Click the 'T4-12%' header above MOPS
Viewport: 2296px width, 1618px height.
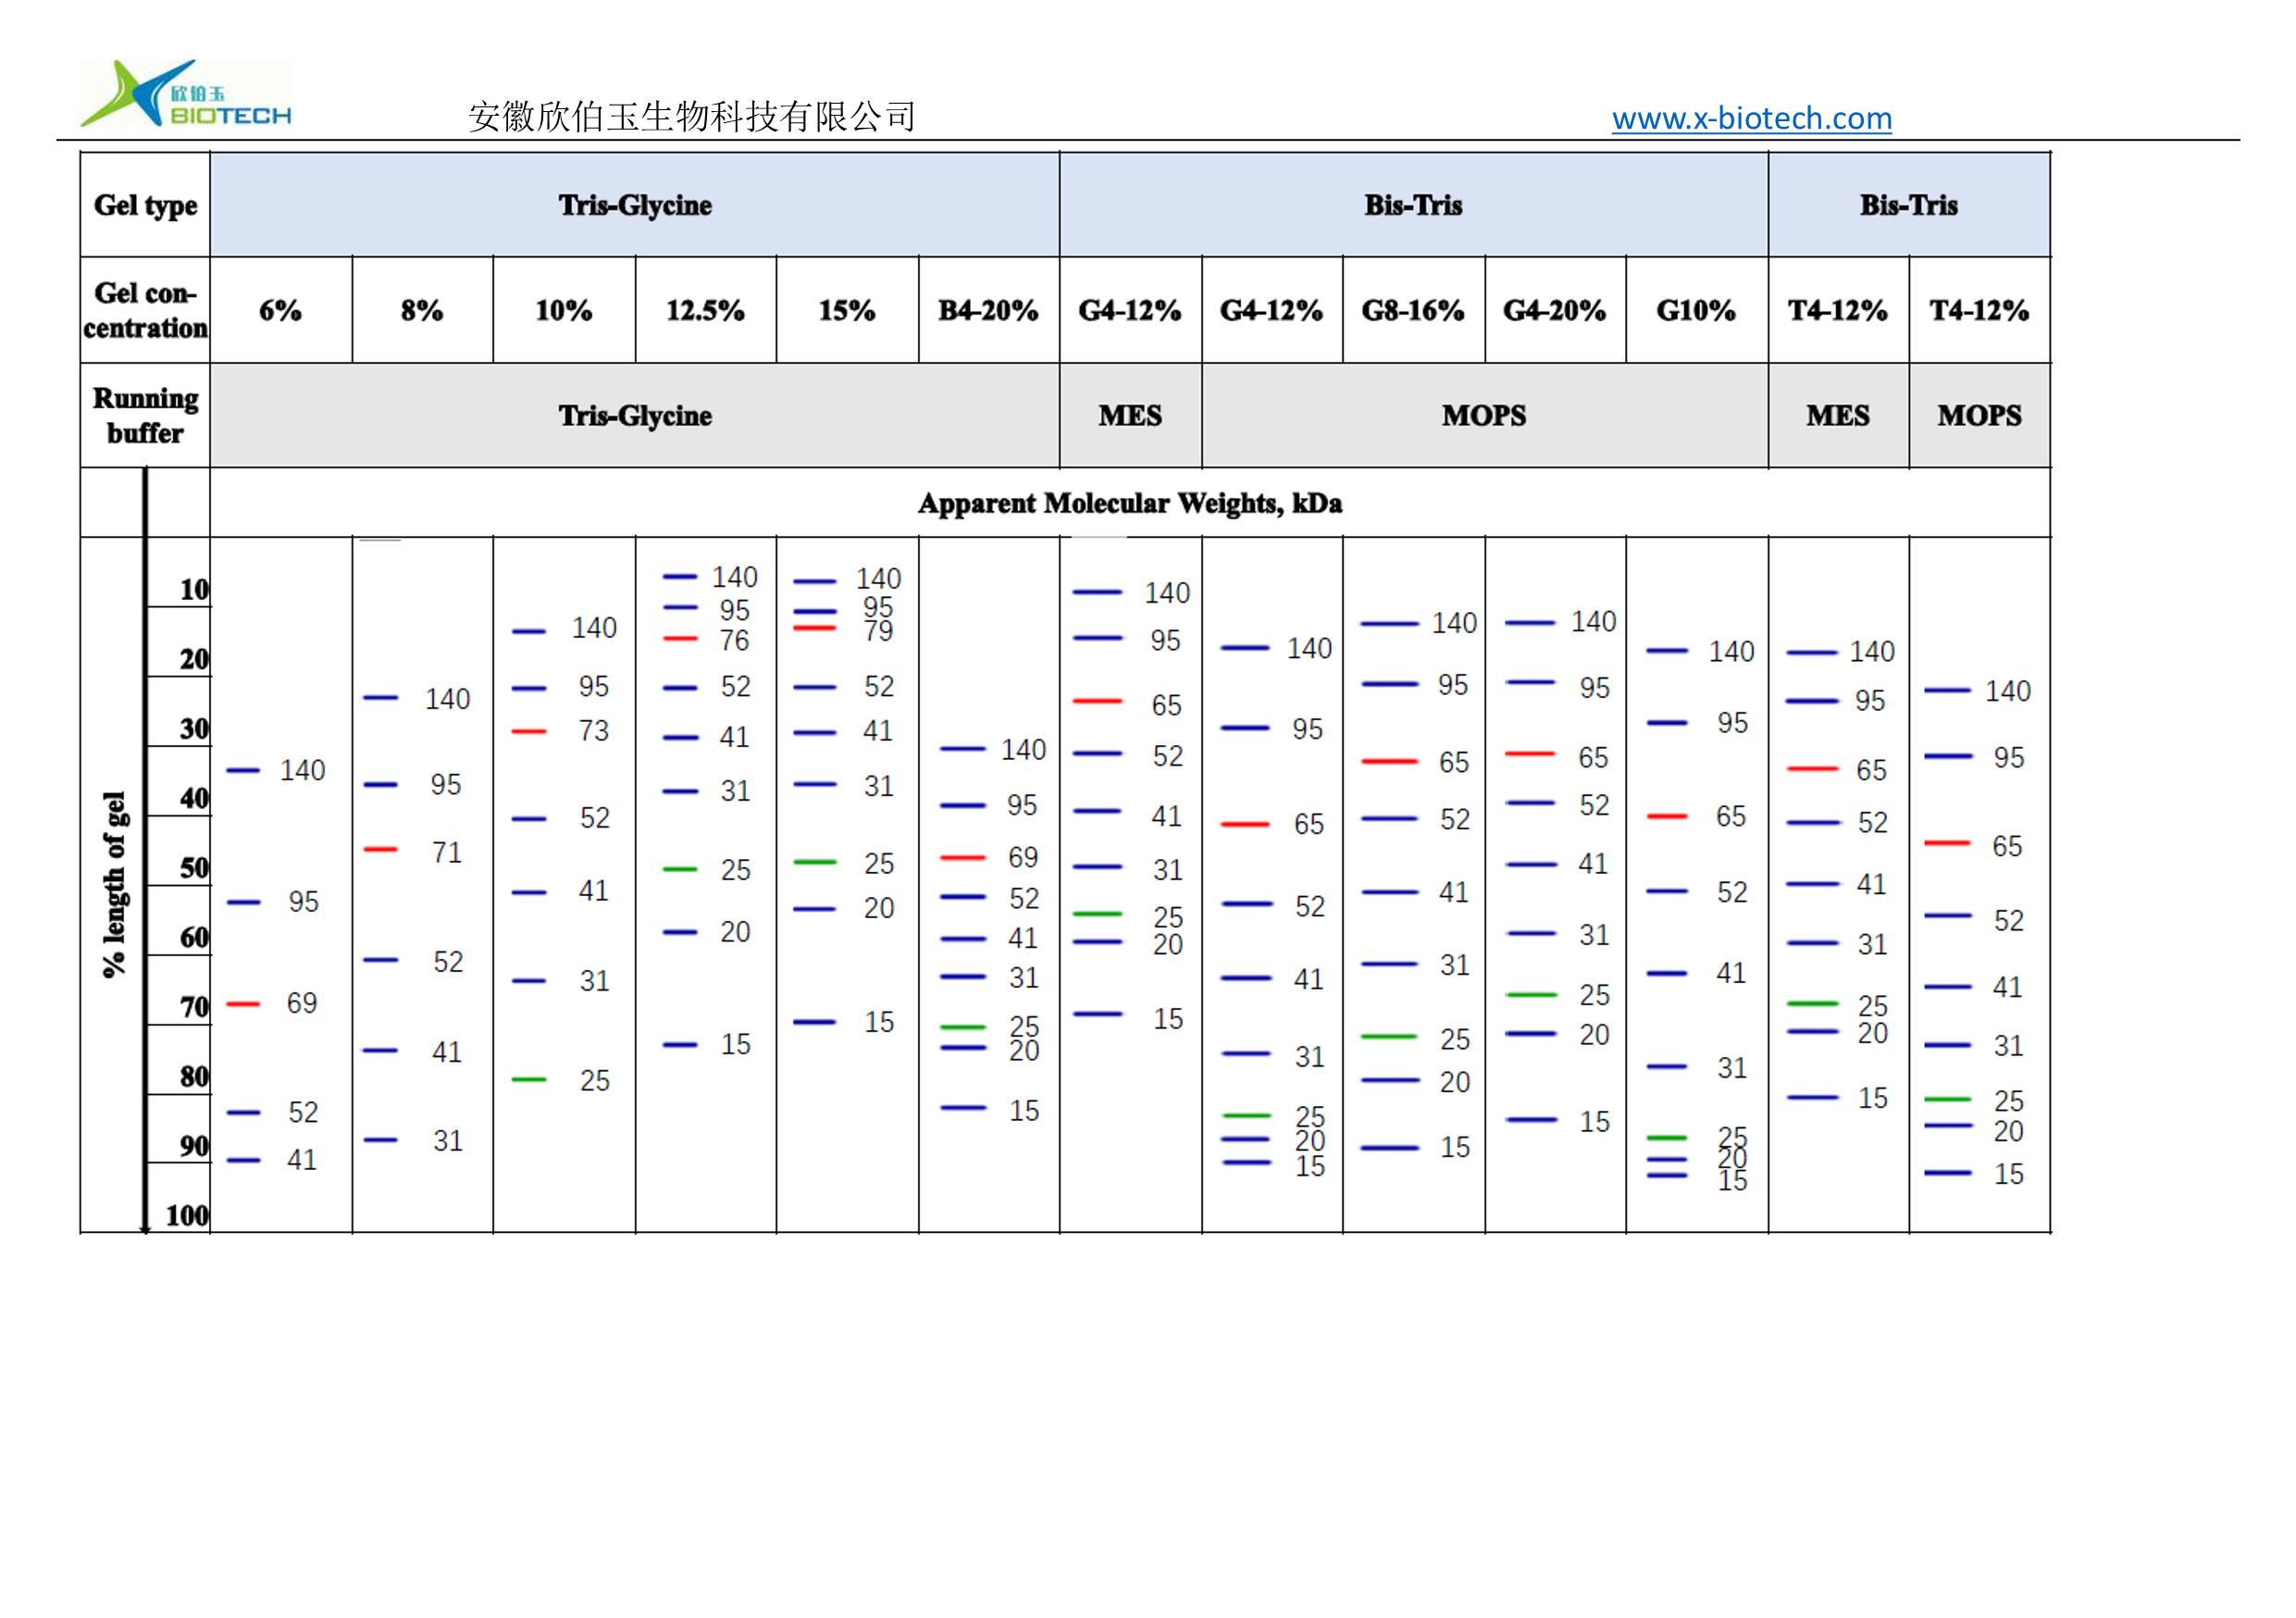point(1979,310)
